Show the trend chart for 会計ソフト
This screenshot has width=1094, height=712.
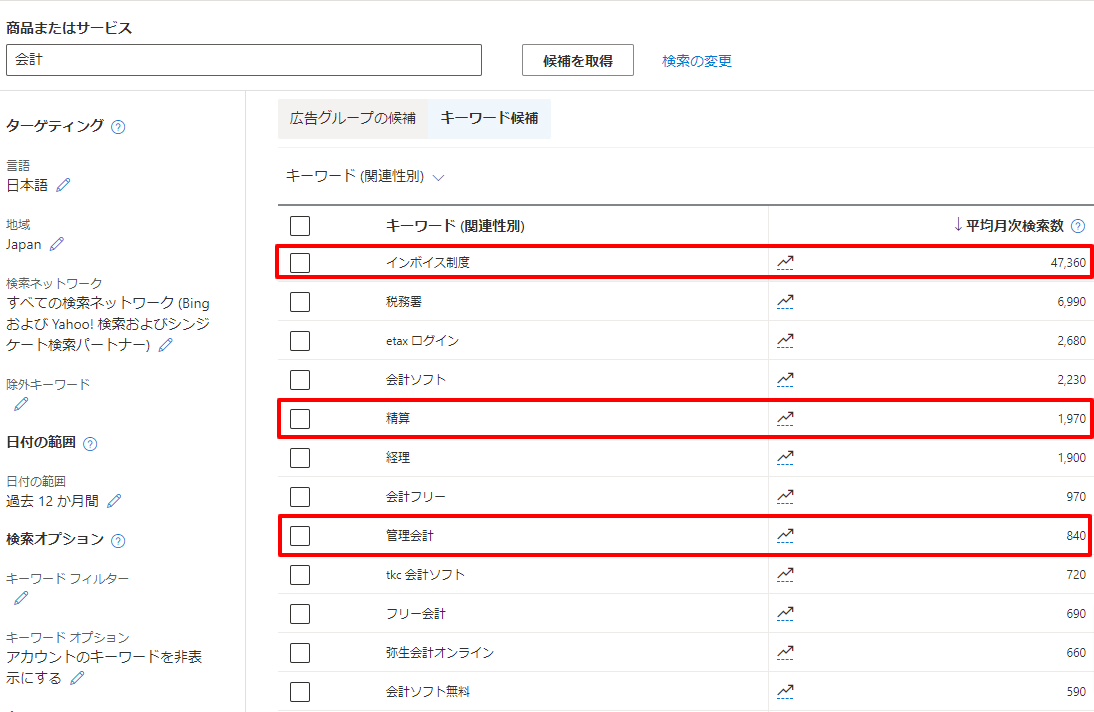(x=785, y=380)
